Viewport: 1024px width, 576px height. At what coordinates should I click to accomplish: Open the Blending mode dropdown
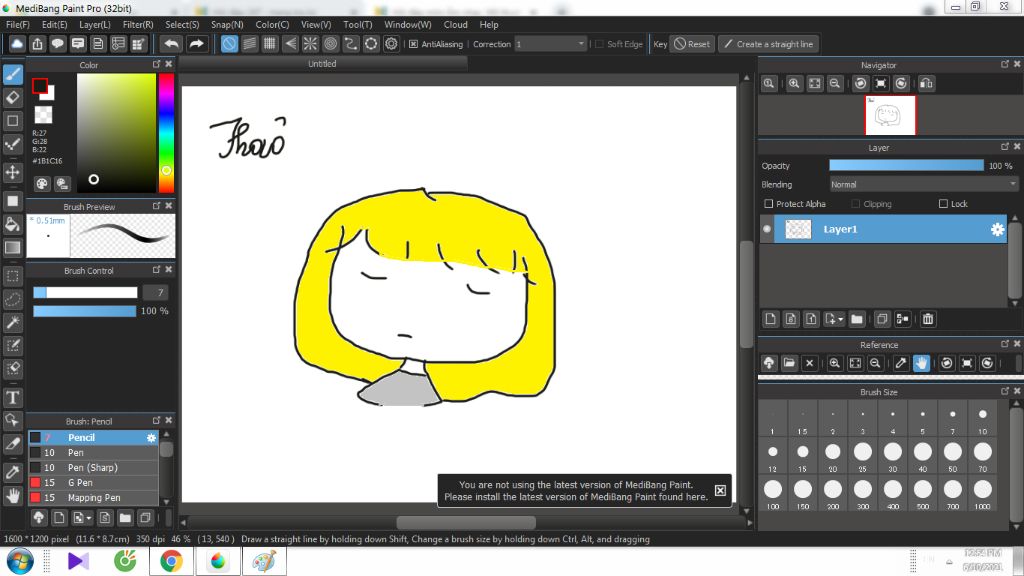tap(923, 185)
